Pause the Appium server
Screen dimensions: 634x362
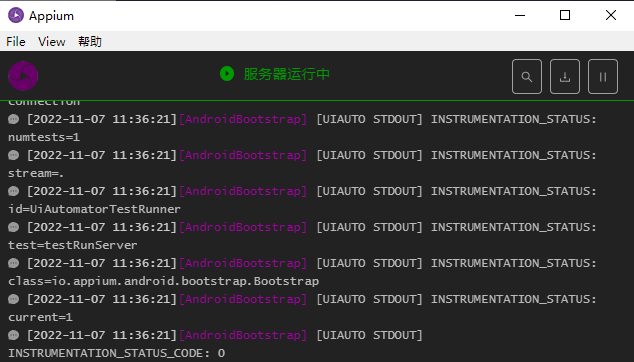[x=602, y=76]
